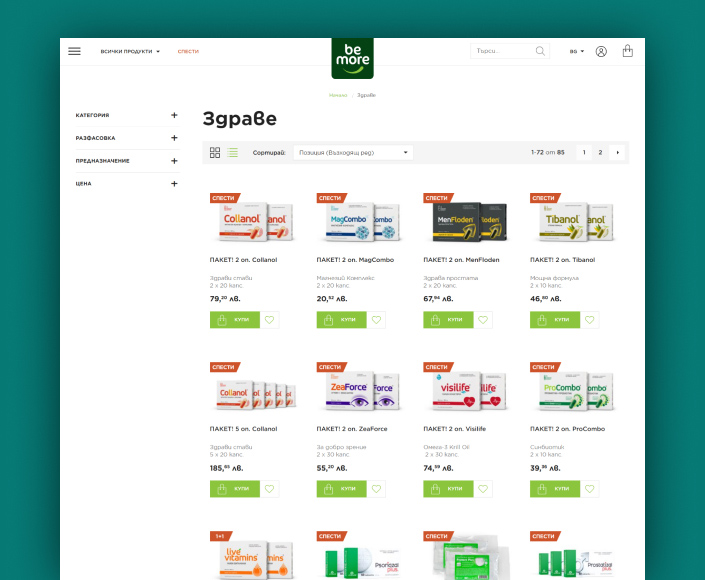Open ПАКЕТ! 2 оп. MagCombo title
705x580 pixels.
pyautogui.click(x=355, y=260)
